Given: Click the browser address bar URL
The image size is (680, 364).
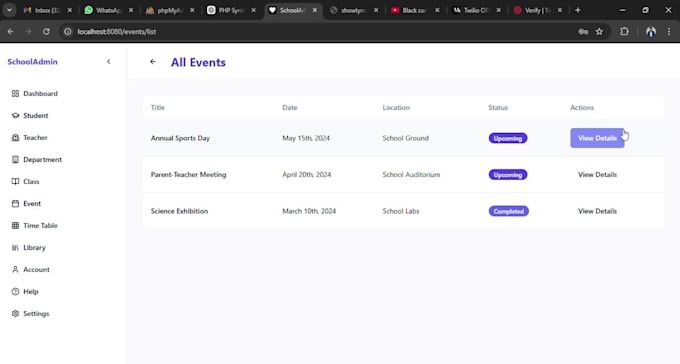Looking at the screenshot, I should (x=117, y=32).
